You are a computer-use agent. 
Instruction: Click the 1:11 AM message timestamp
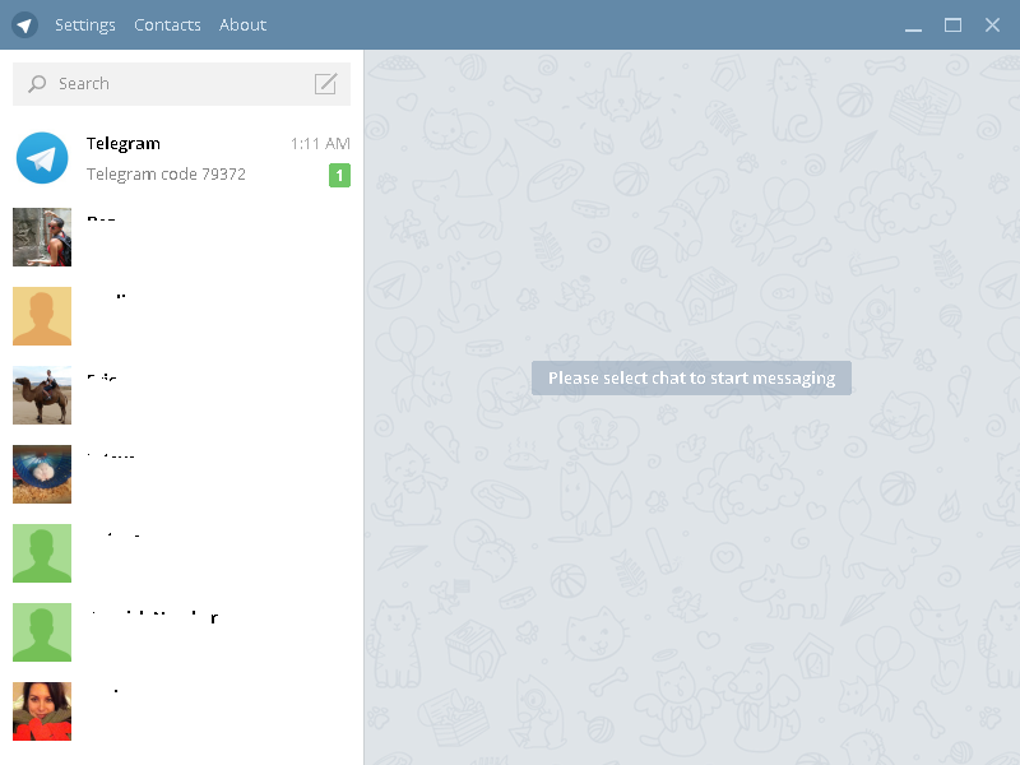(x=320, y=144)
